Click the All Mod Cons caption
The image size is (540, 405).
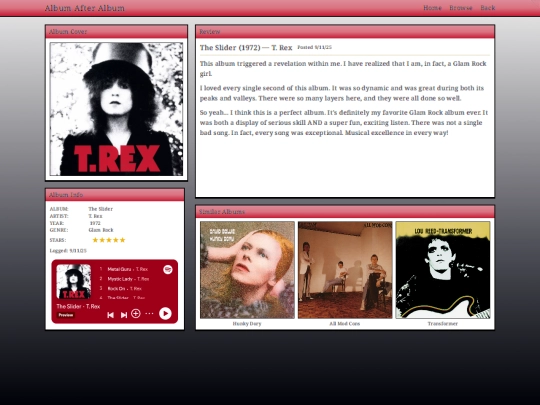coord(345,324)
